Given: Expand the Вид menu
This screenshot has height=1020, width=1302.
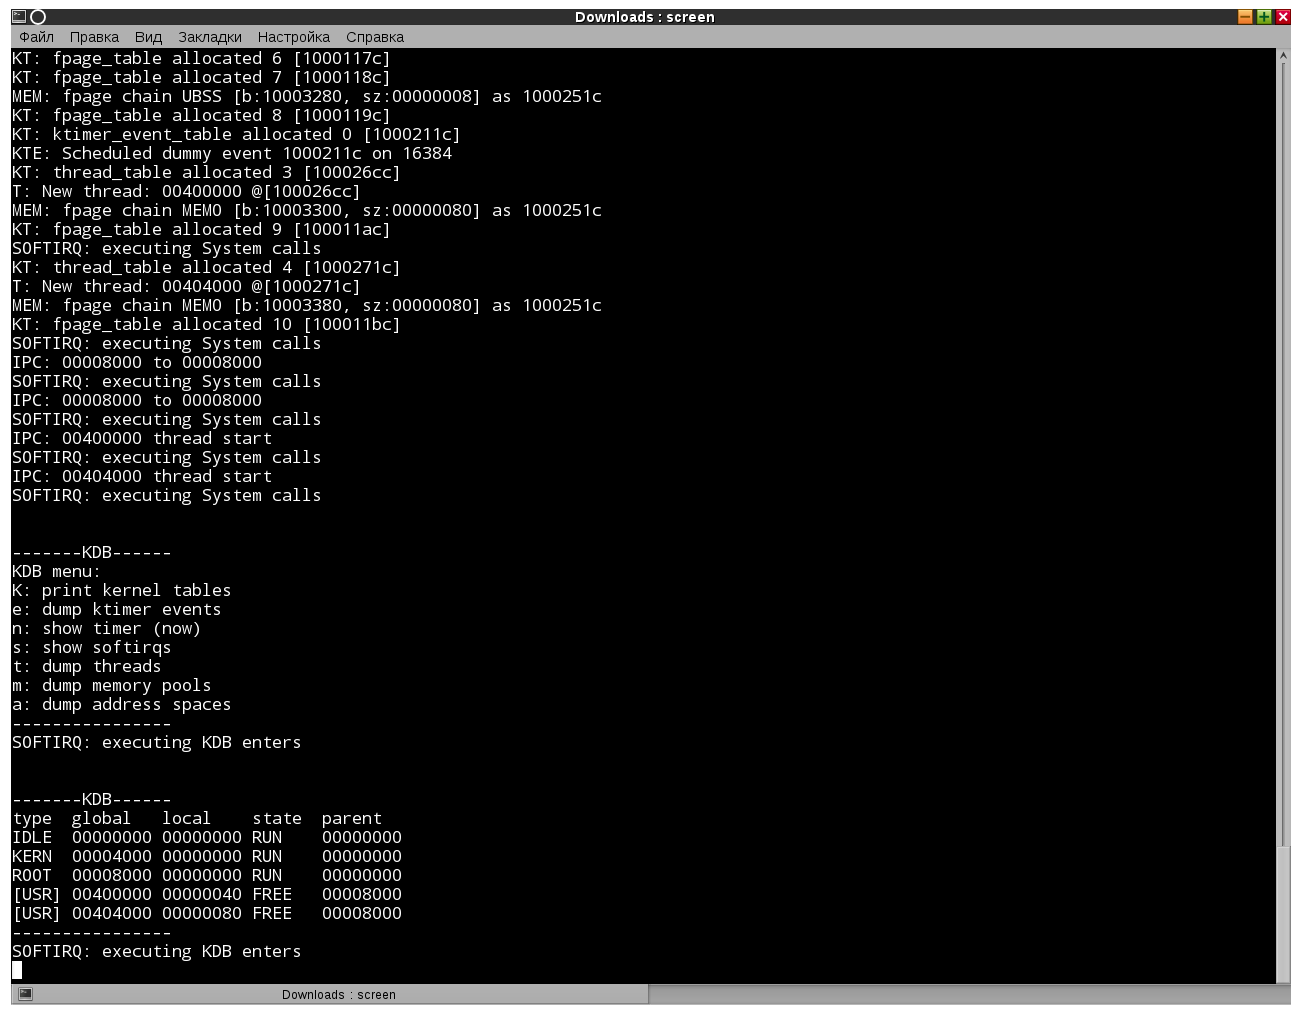Looking at the screenshot, I should (x=148, y=37).
